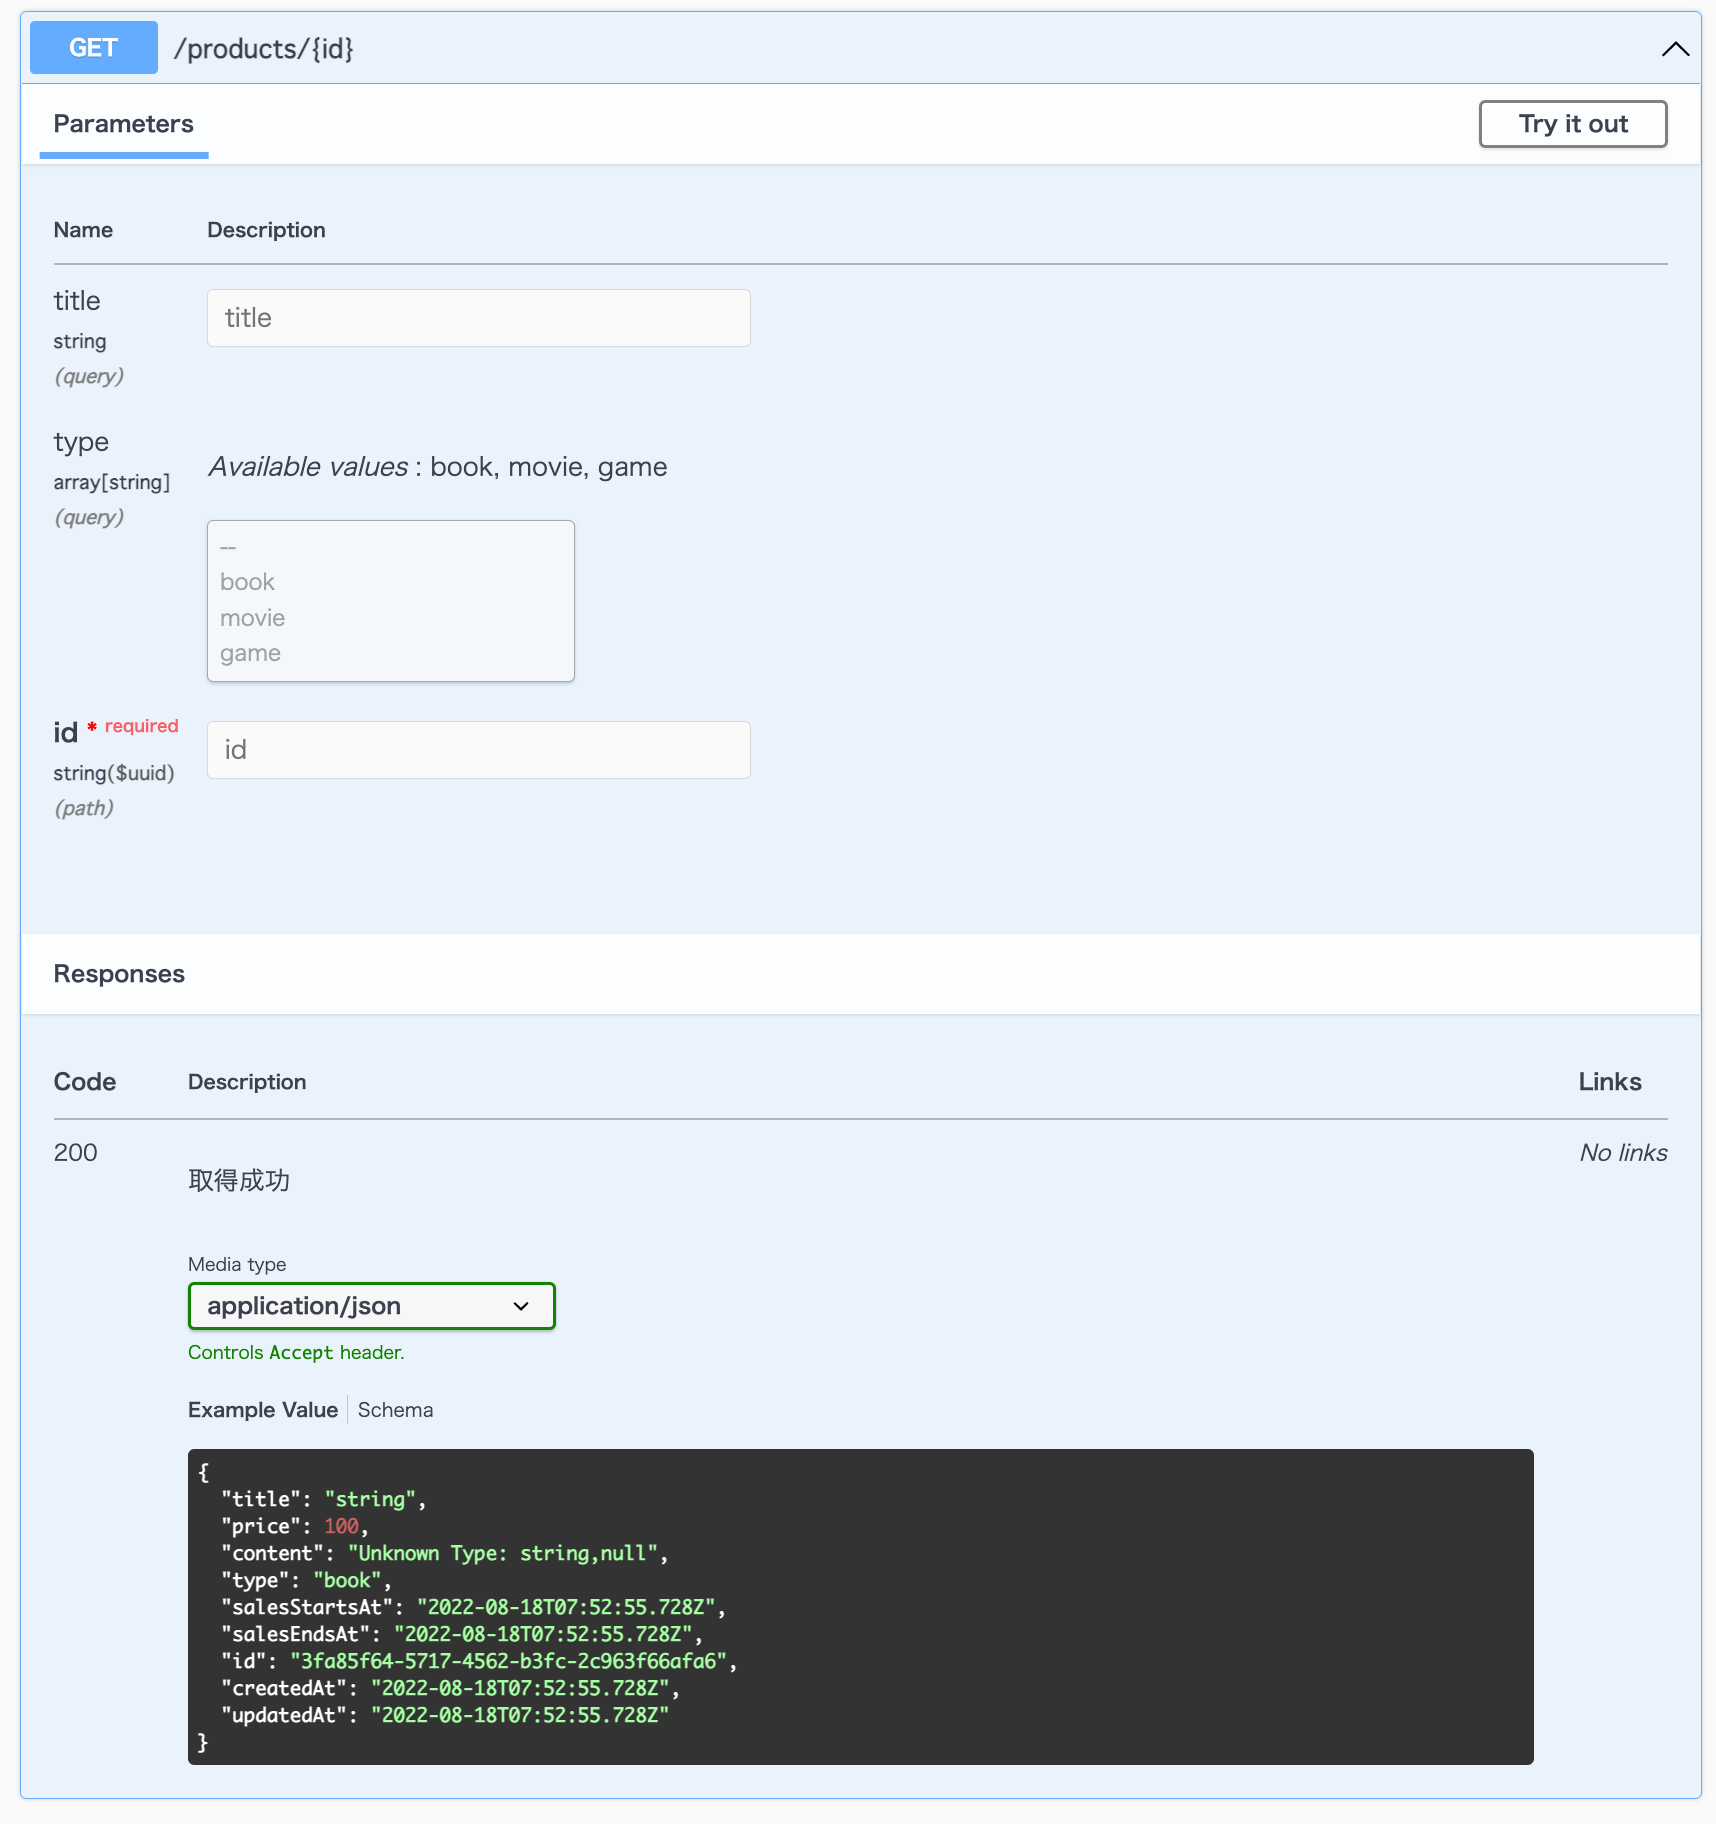1716x1824 pixels.
Task: Click the title input field
Action: coord(478,318)
